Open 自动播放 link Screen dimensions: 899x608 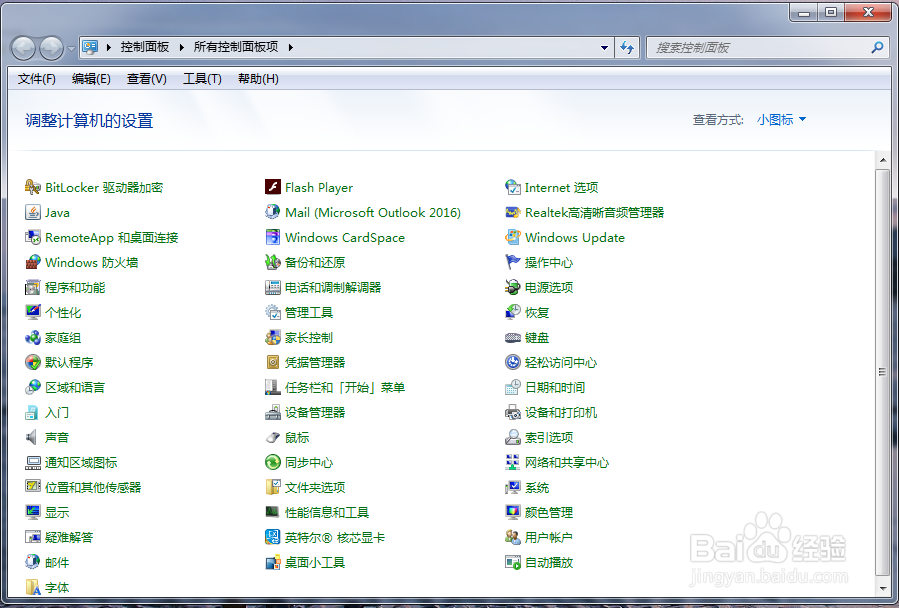tap(549, 562)
